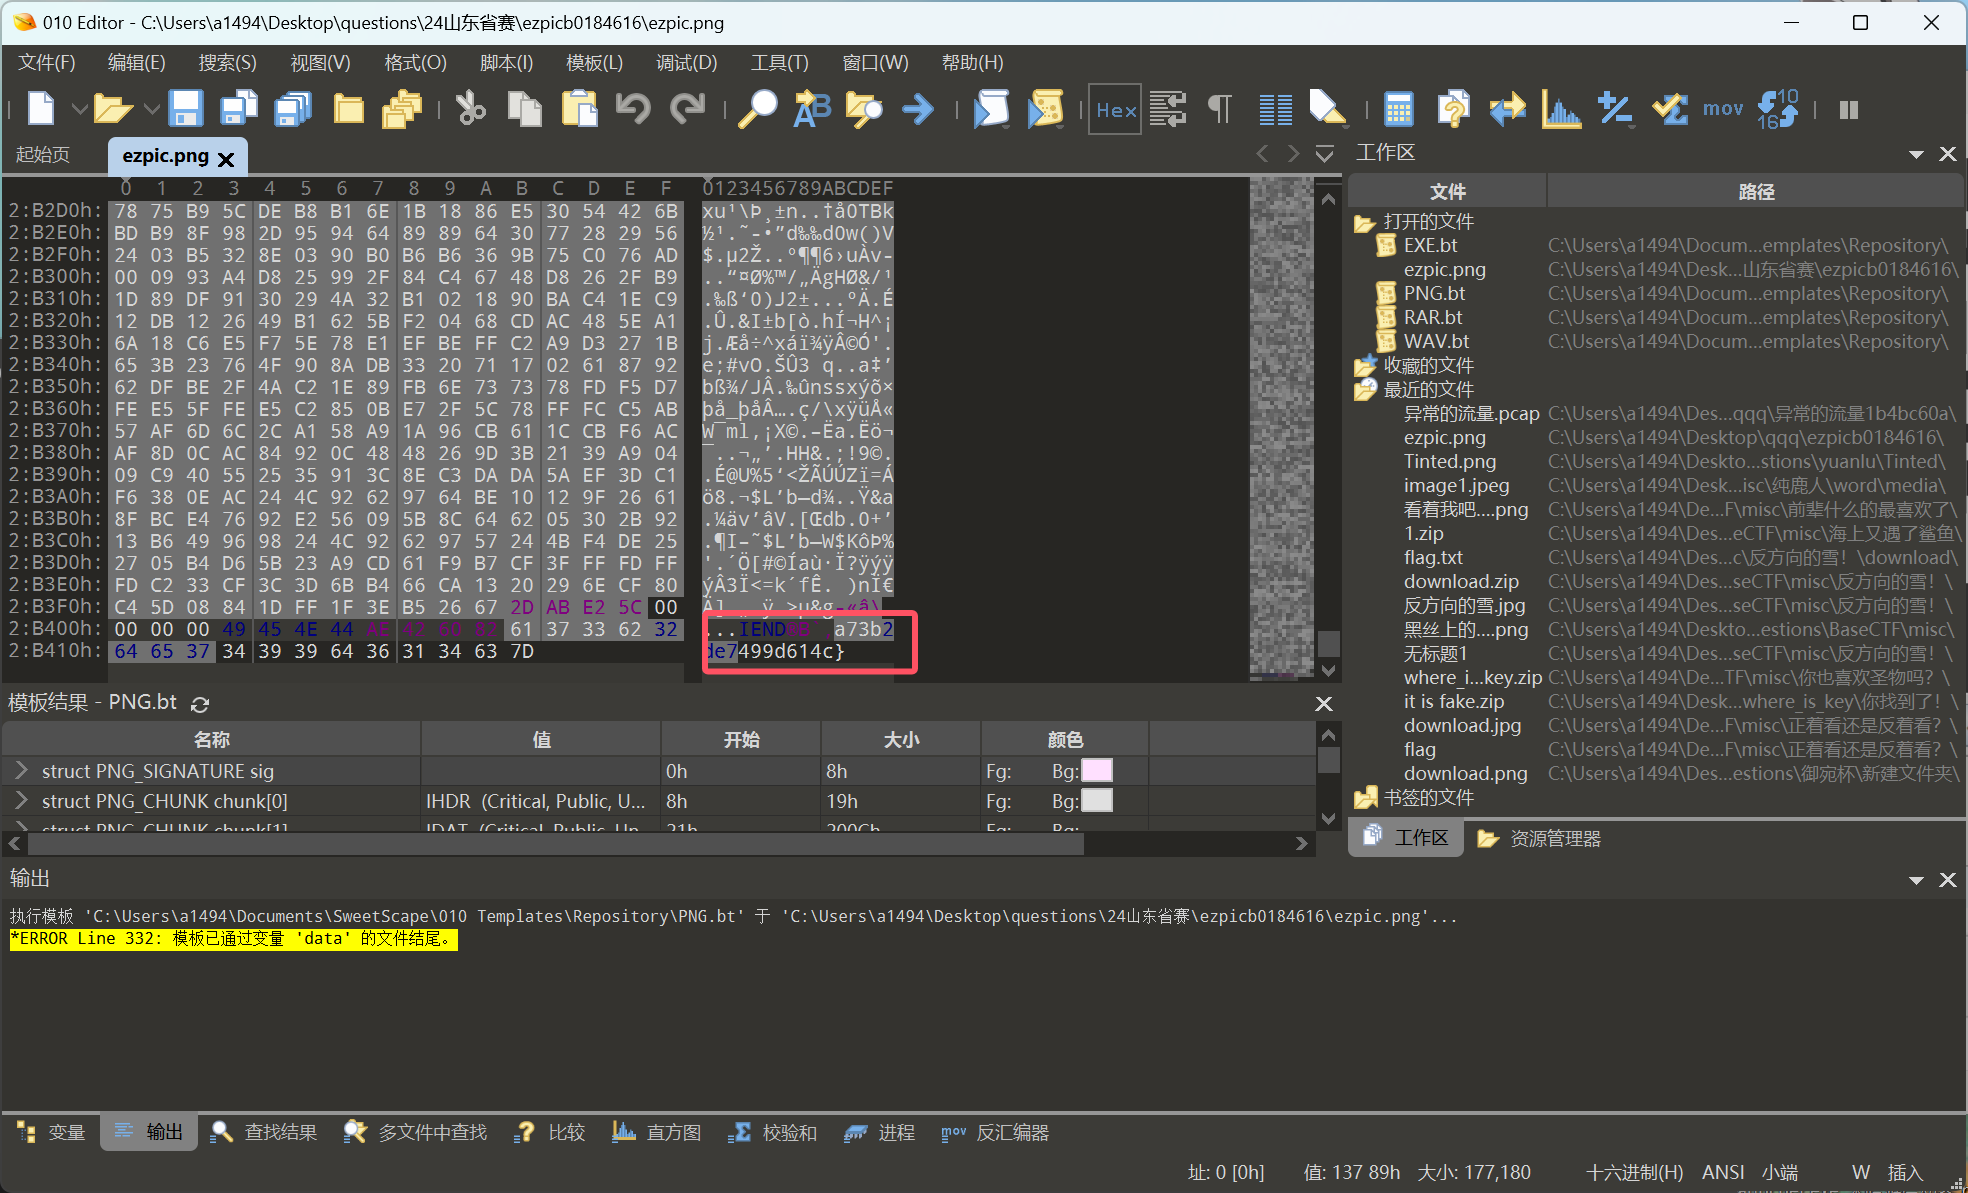
Task: Run script using the toolbar icon
Action: [x=990, y=109]
